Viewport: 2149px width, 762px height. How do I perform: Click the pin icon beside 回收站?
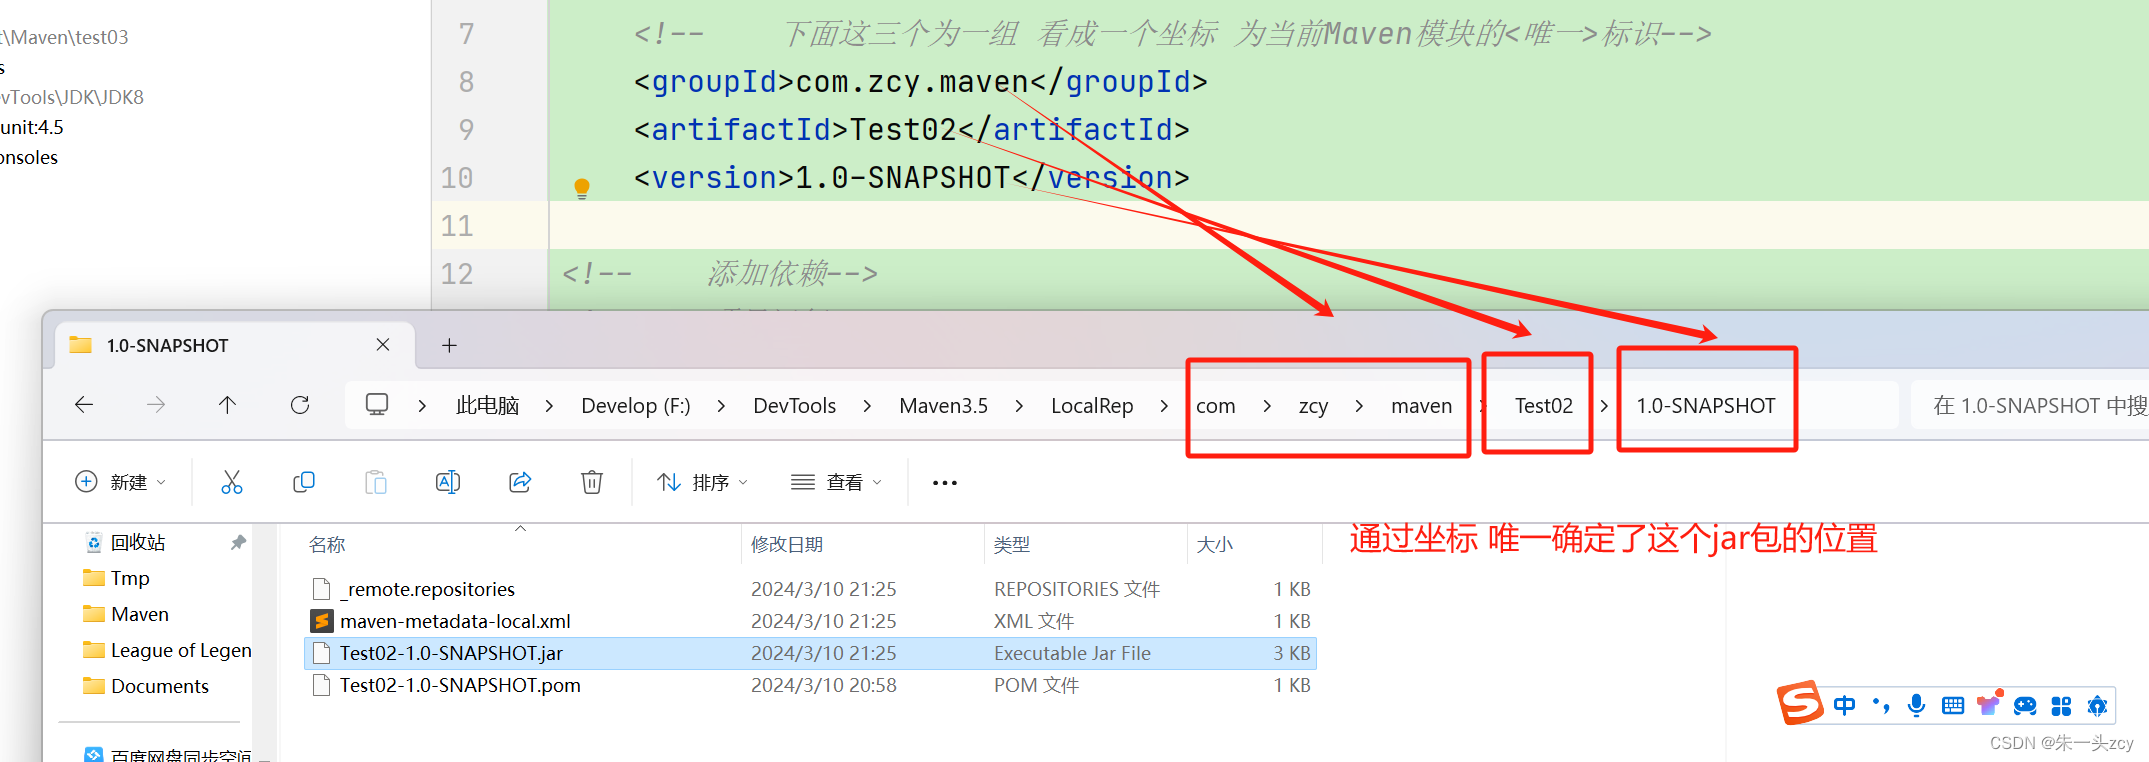click(238, 542)
